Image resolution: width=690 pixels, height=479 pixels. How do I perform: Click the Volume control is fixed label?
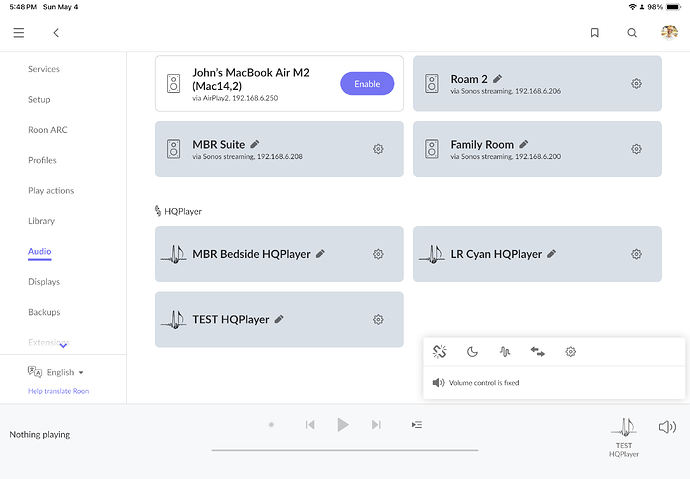pyautogui.click(x=484, y=383)
